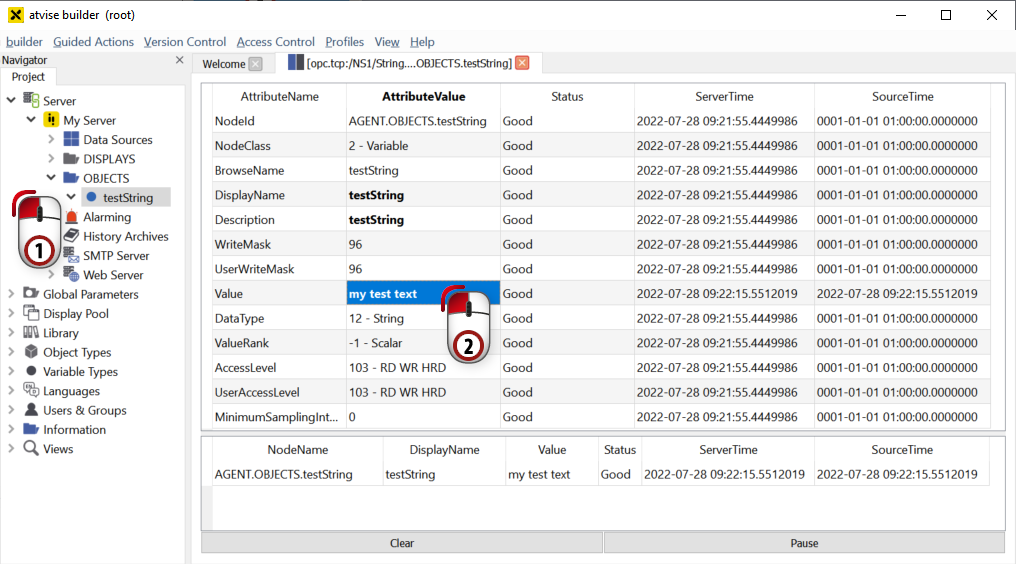Image resolution: width=1016 pixels, height=564 pixels.
Task: Close the Welcome tab
Action: 255,64
